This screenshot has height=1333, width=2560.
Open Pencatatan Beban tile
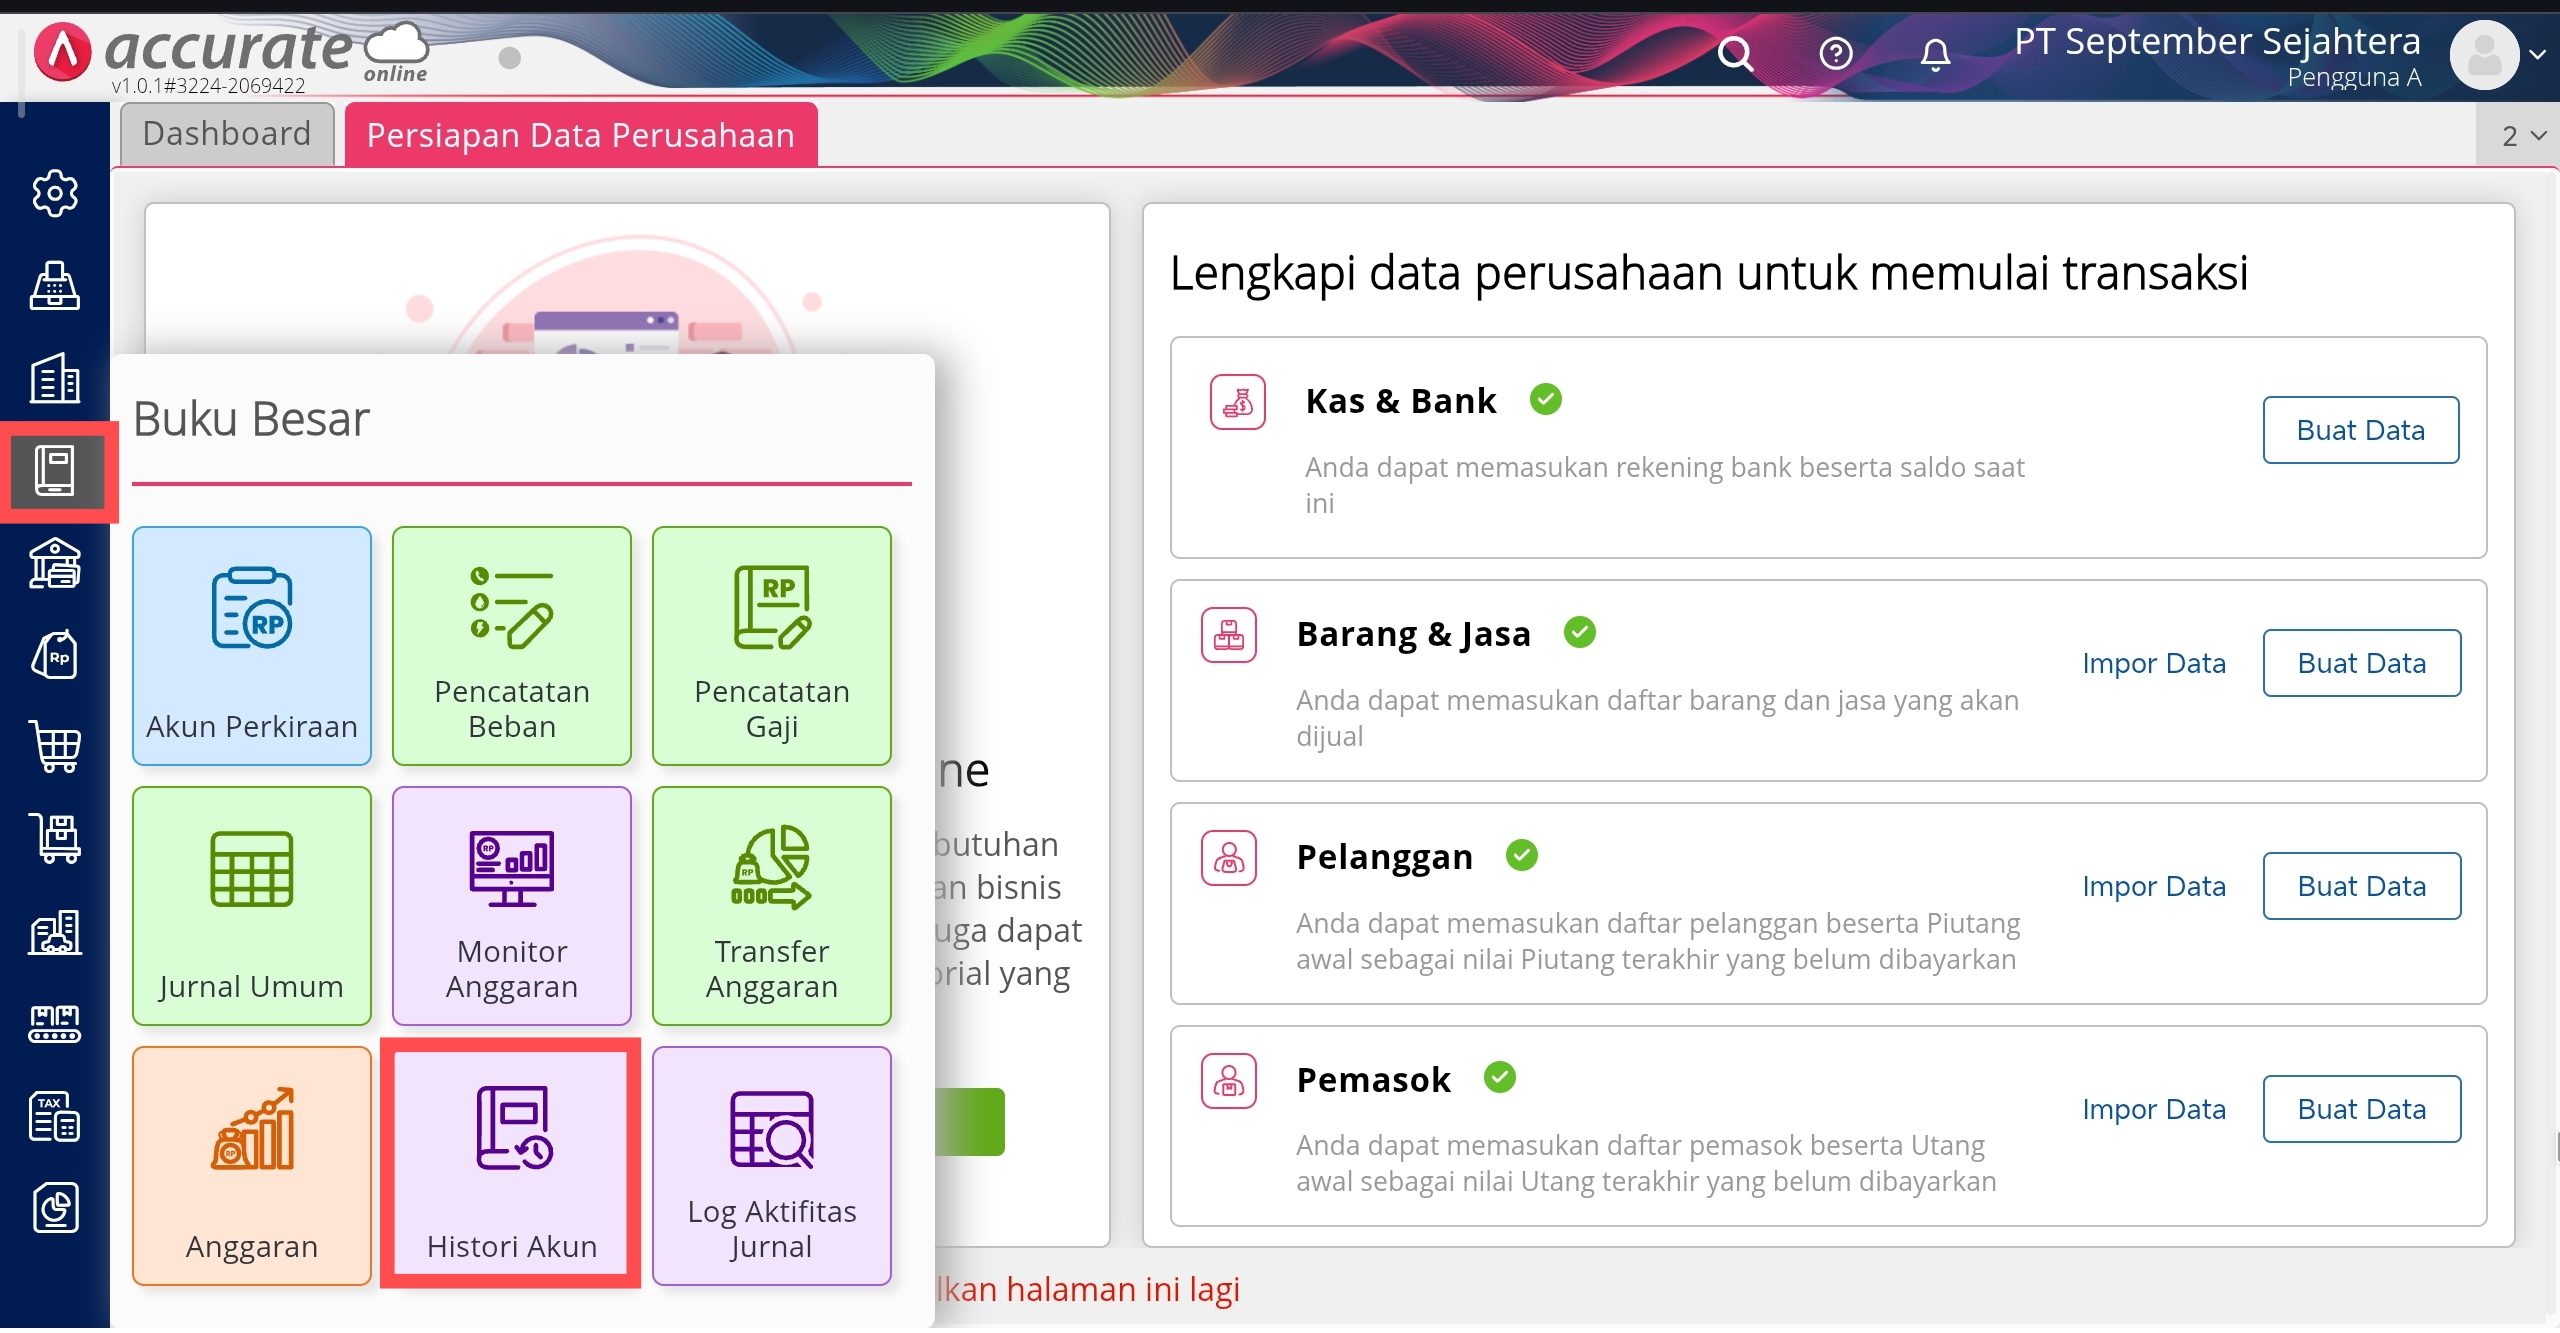pyautogui.click(x=511, y=646)
